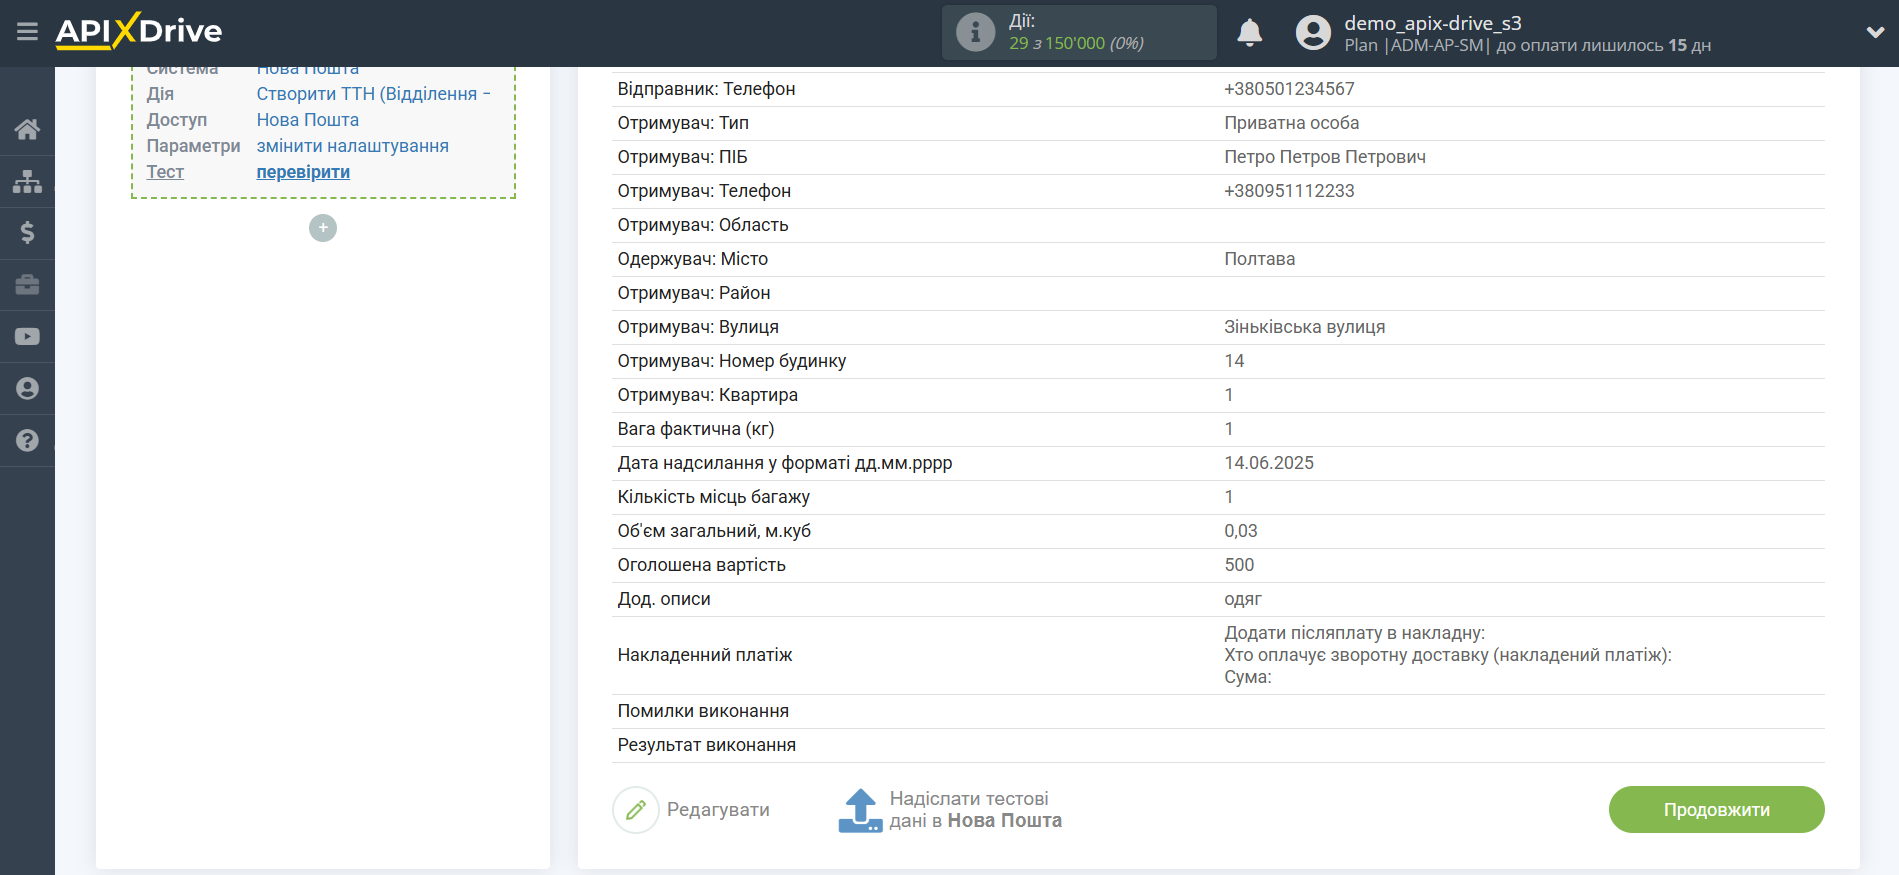
Task: Open the notifications bell icon
Action: pos(1249,33)
